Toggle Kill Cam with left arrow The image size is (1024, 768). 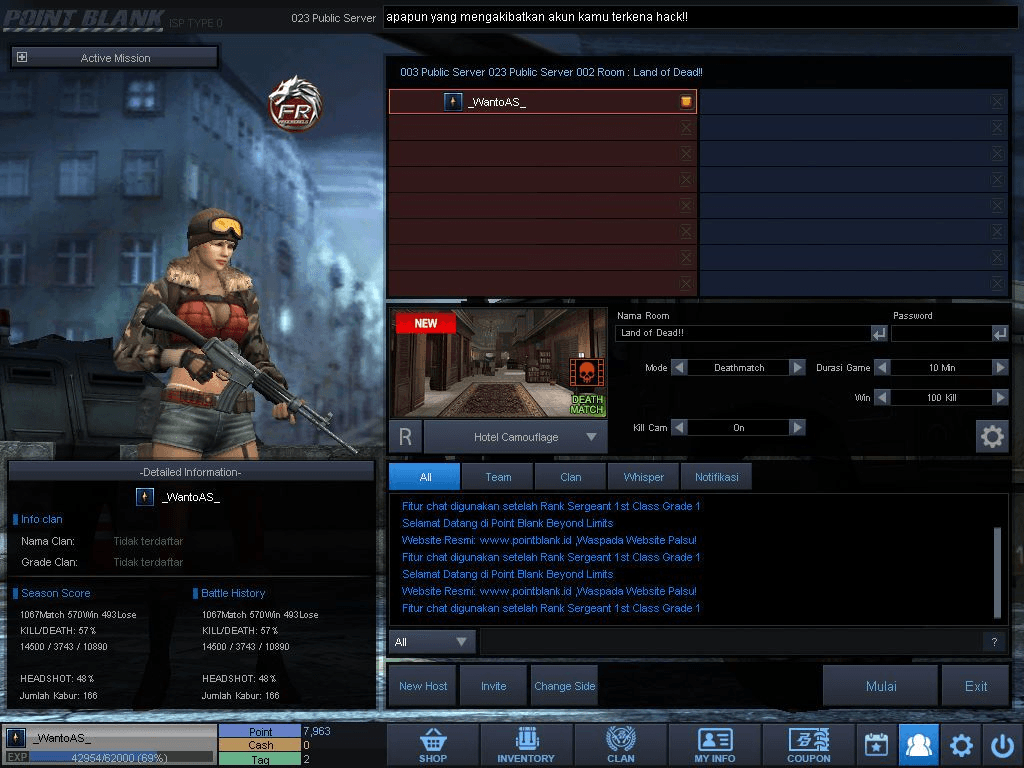[x=679, y=427]
